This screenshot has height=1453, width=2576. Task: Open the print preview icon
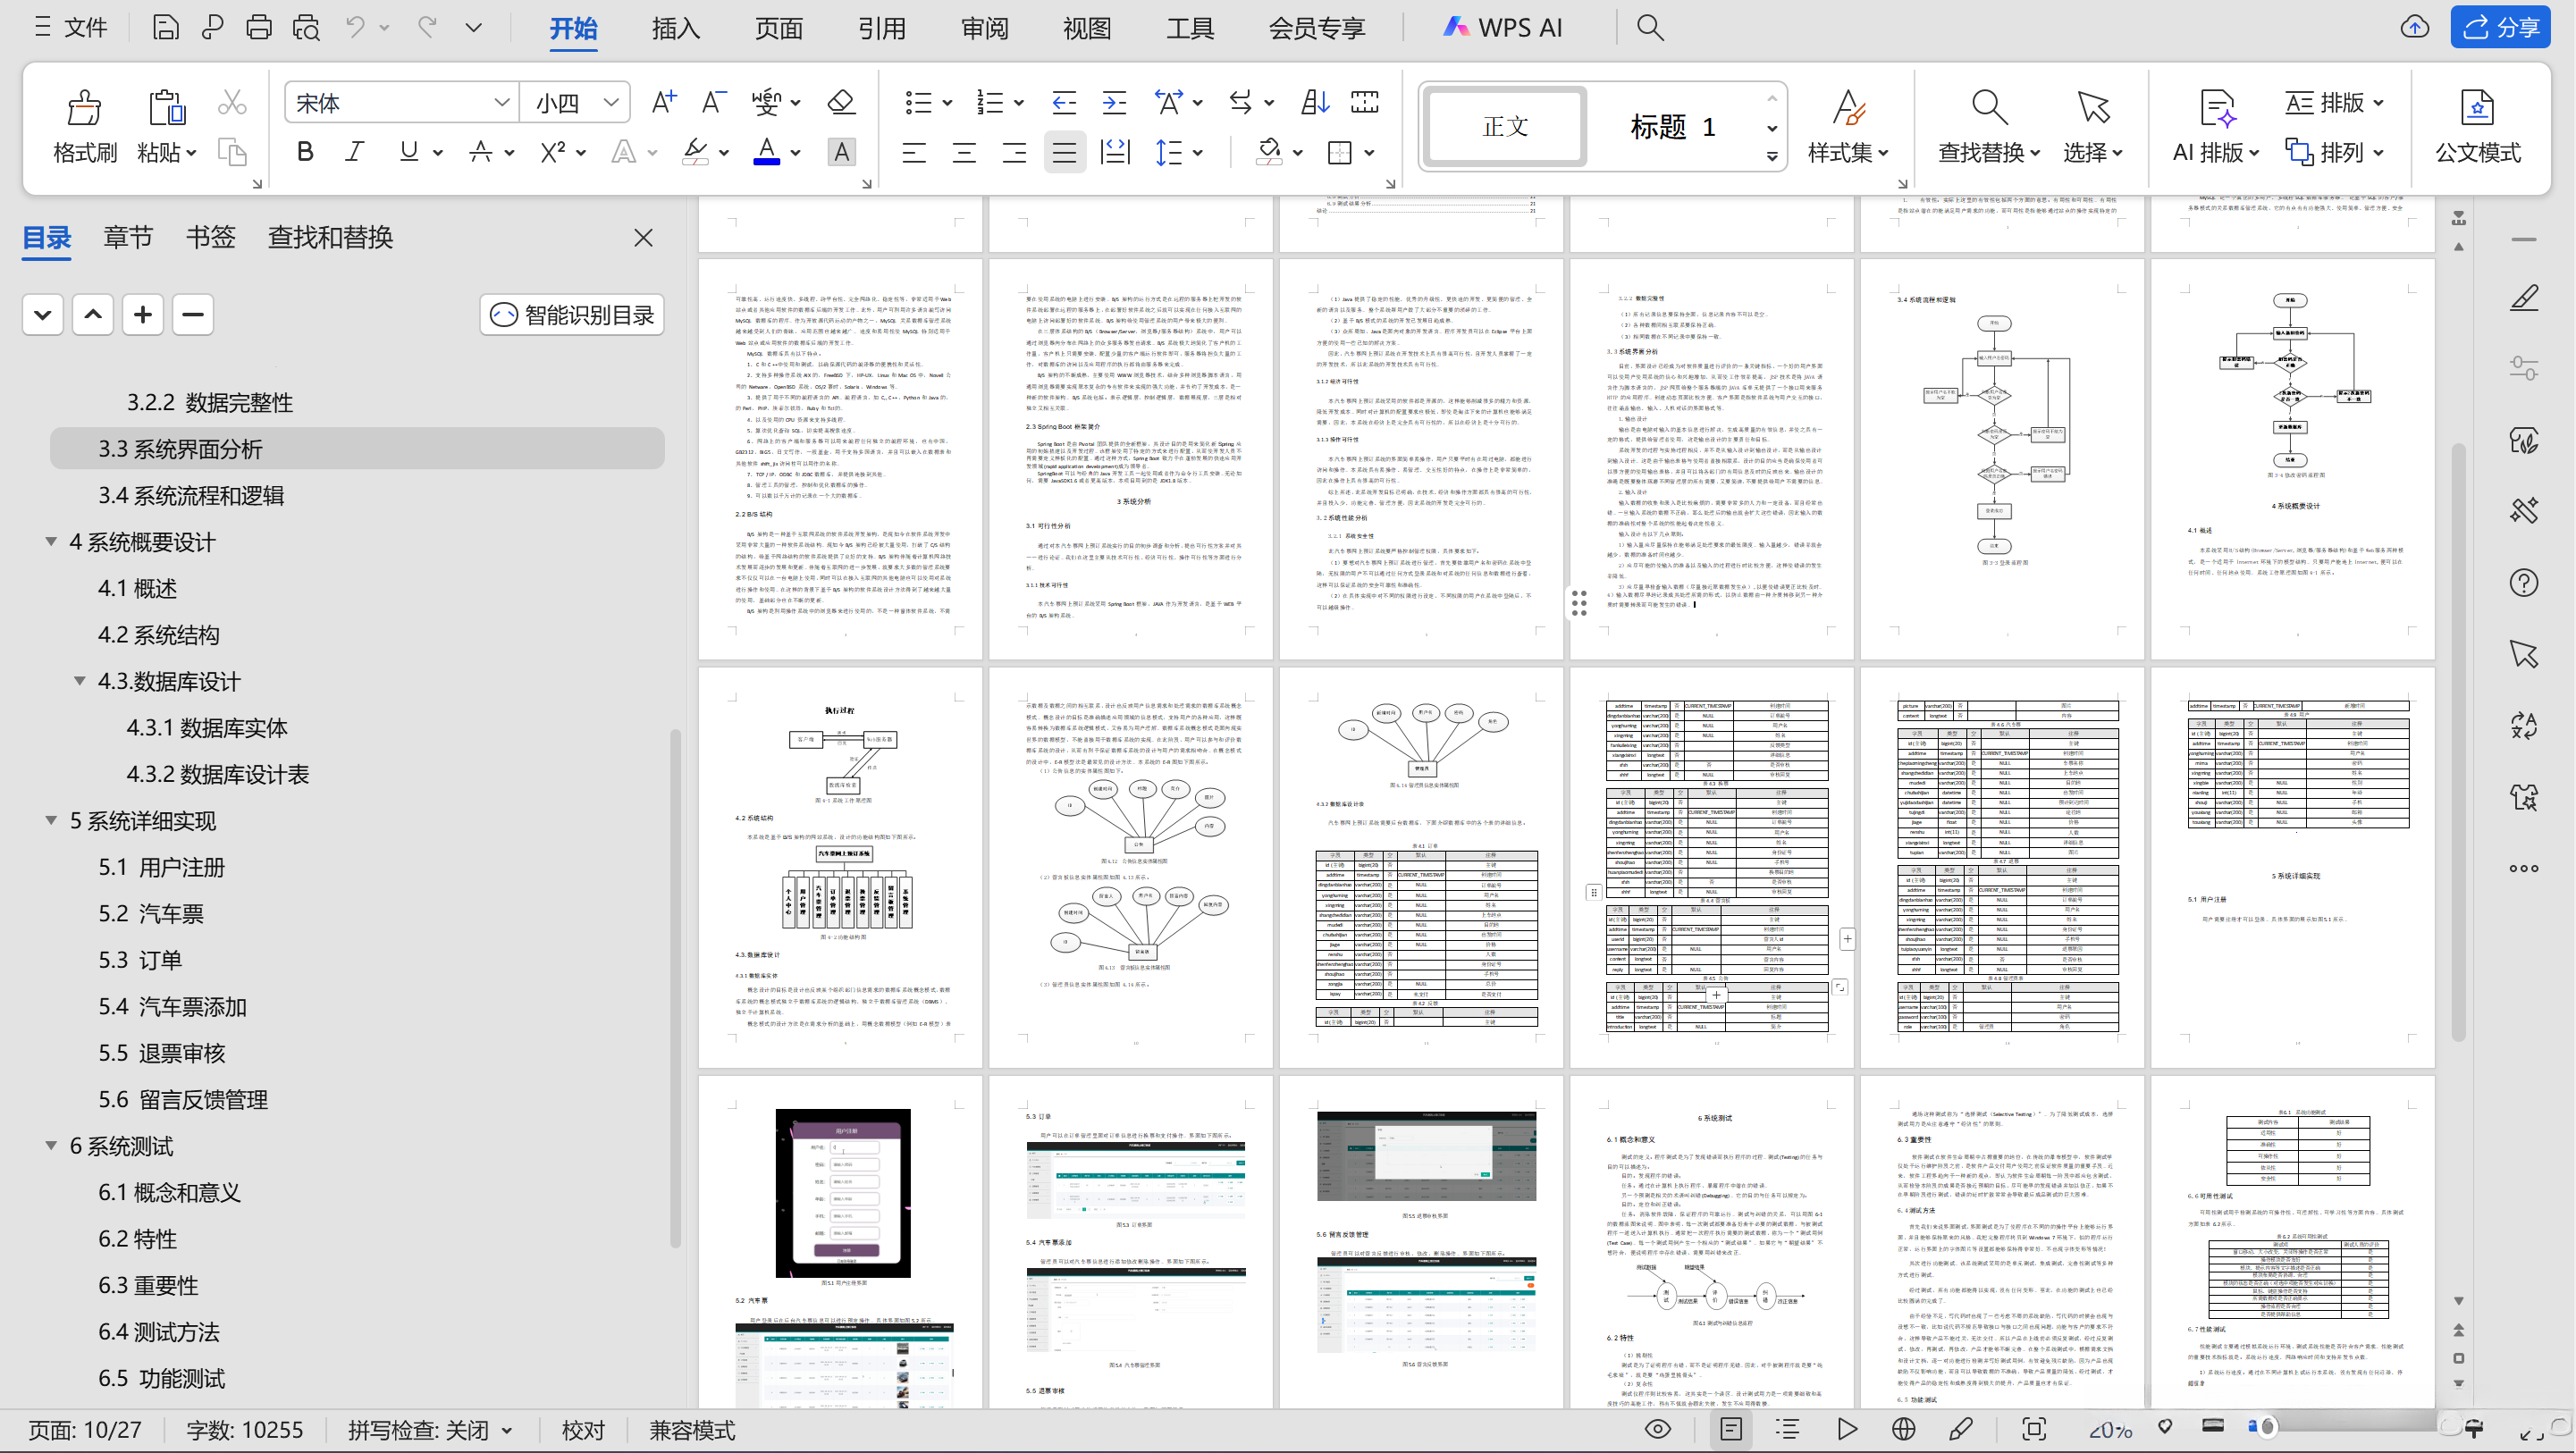(306, 27)
